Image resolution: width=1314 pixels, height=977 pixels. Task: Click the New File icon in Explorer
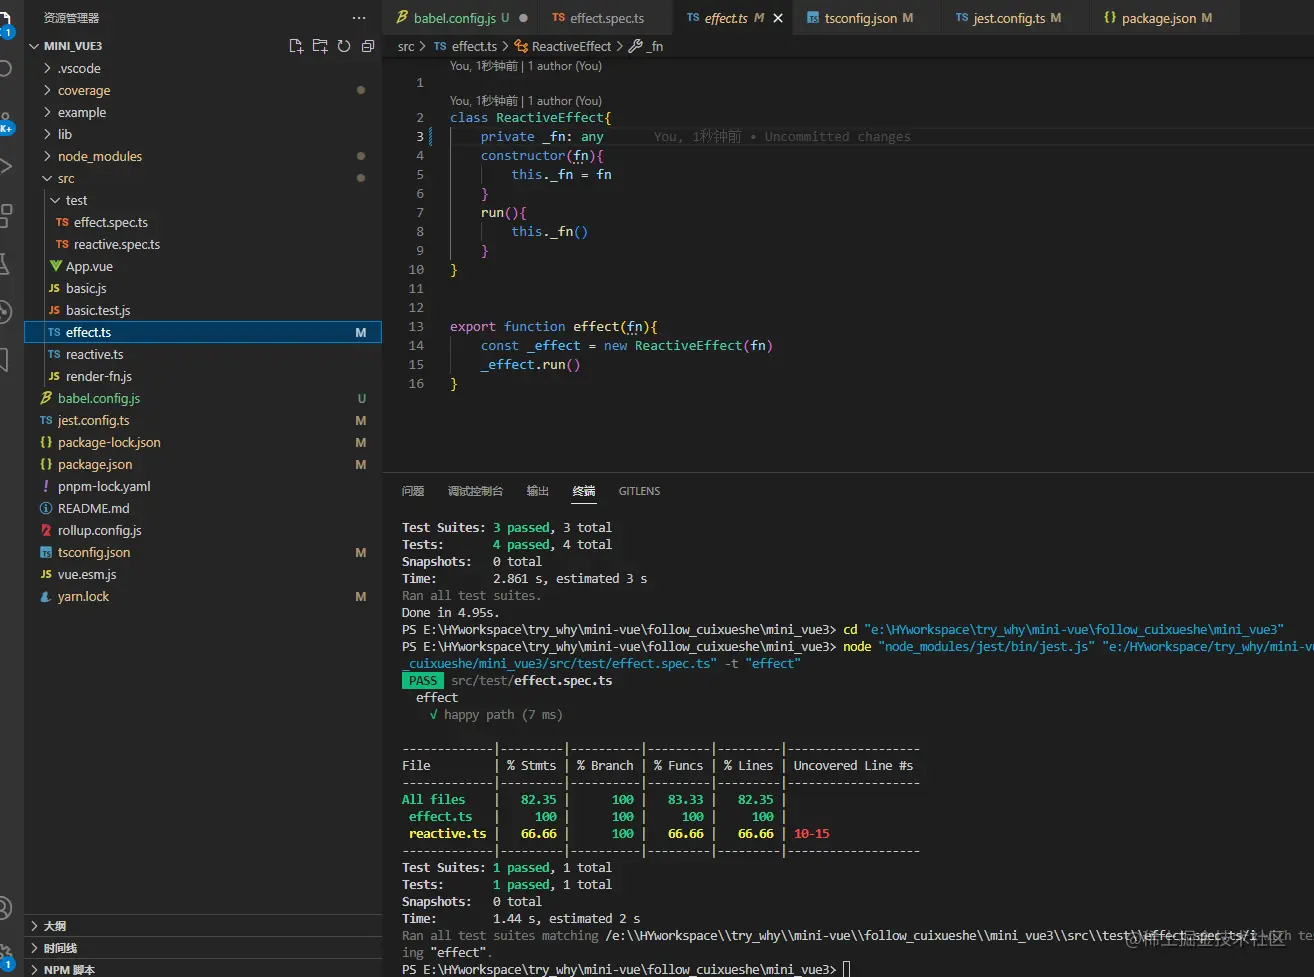[x=296, y=46]
